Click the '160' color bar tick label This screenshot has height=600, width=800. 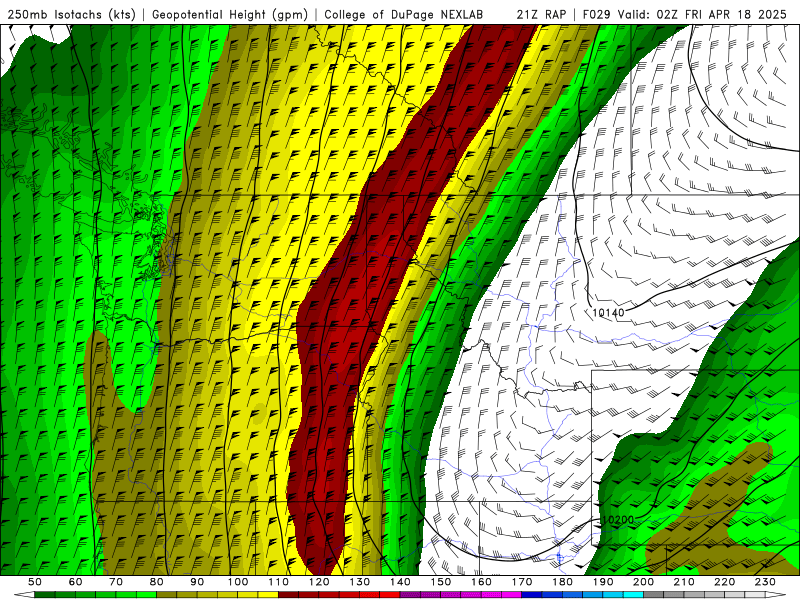pyautogui.click(x=482, y=582)
